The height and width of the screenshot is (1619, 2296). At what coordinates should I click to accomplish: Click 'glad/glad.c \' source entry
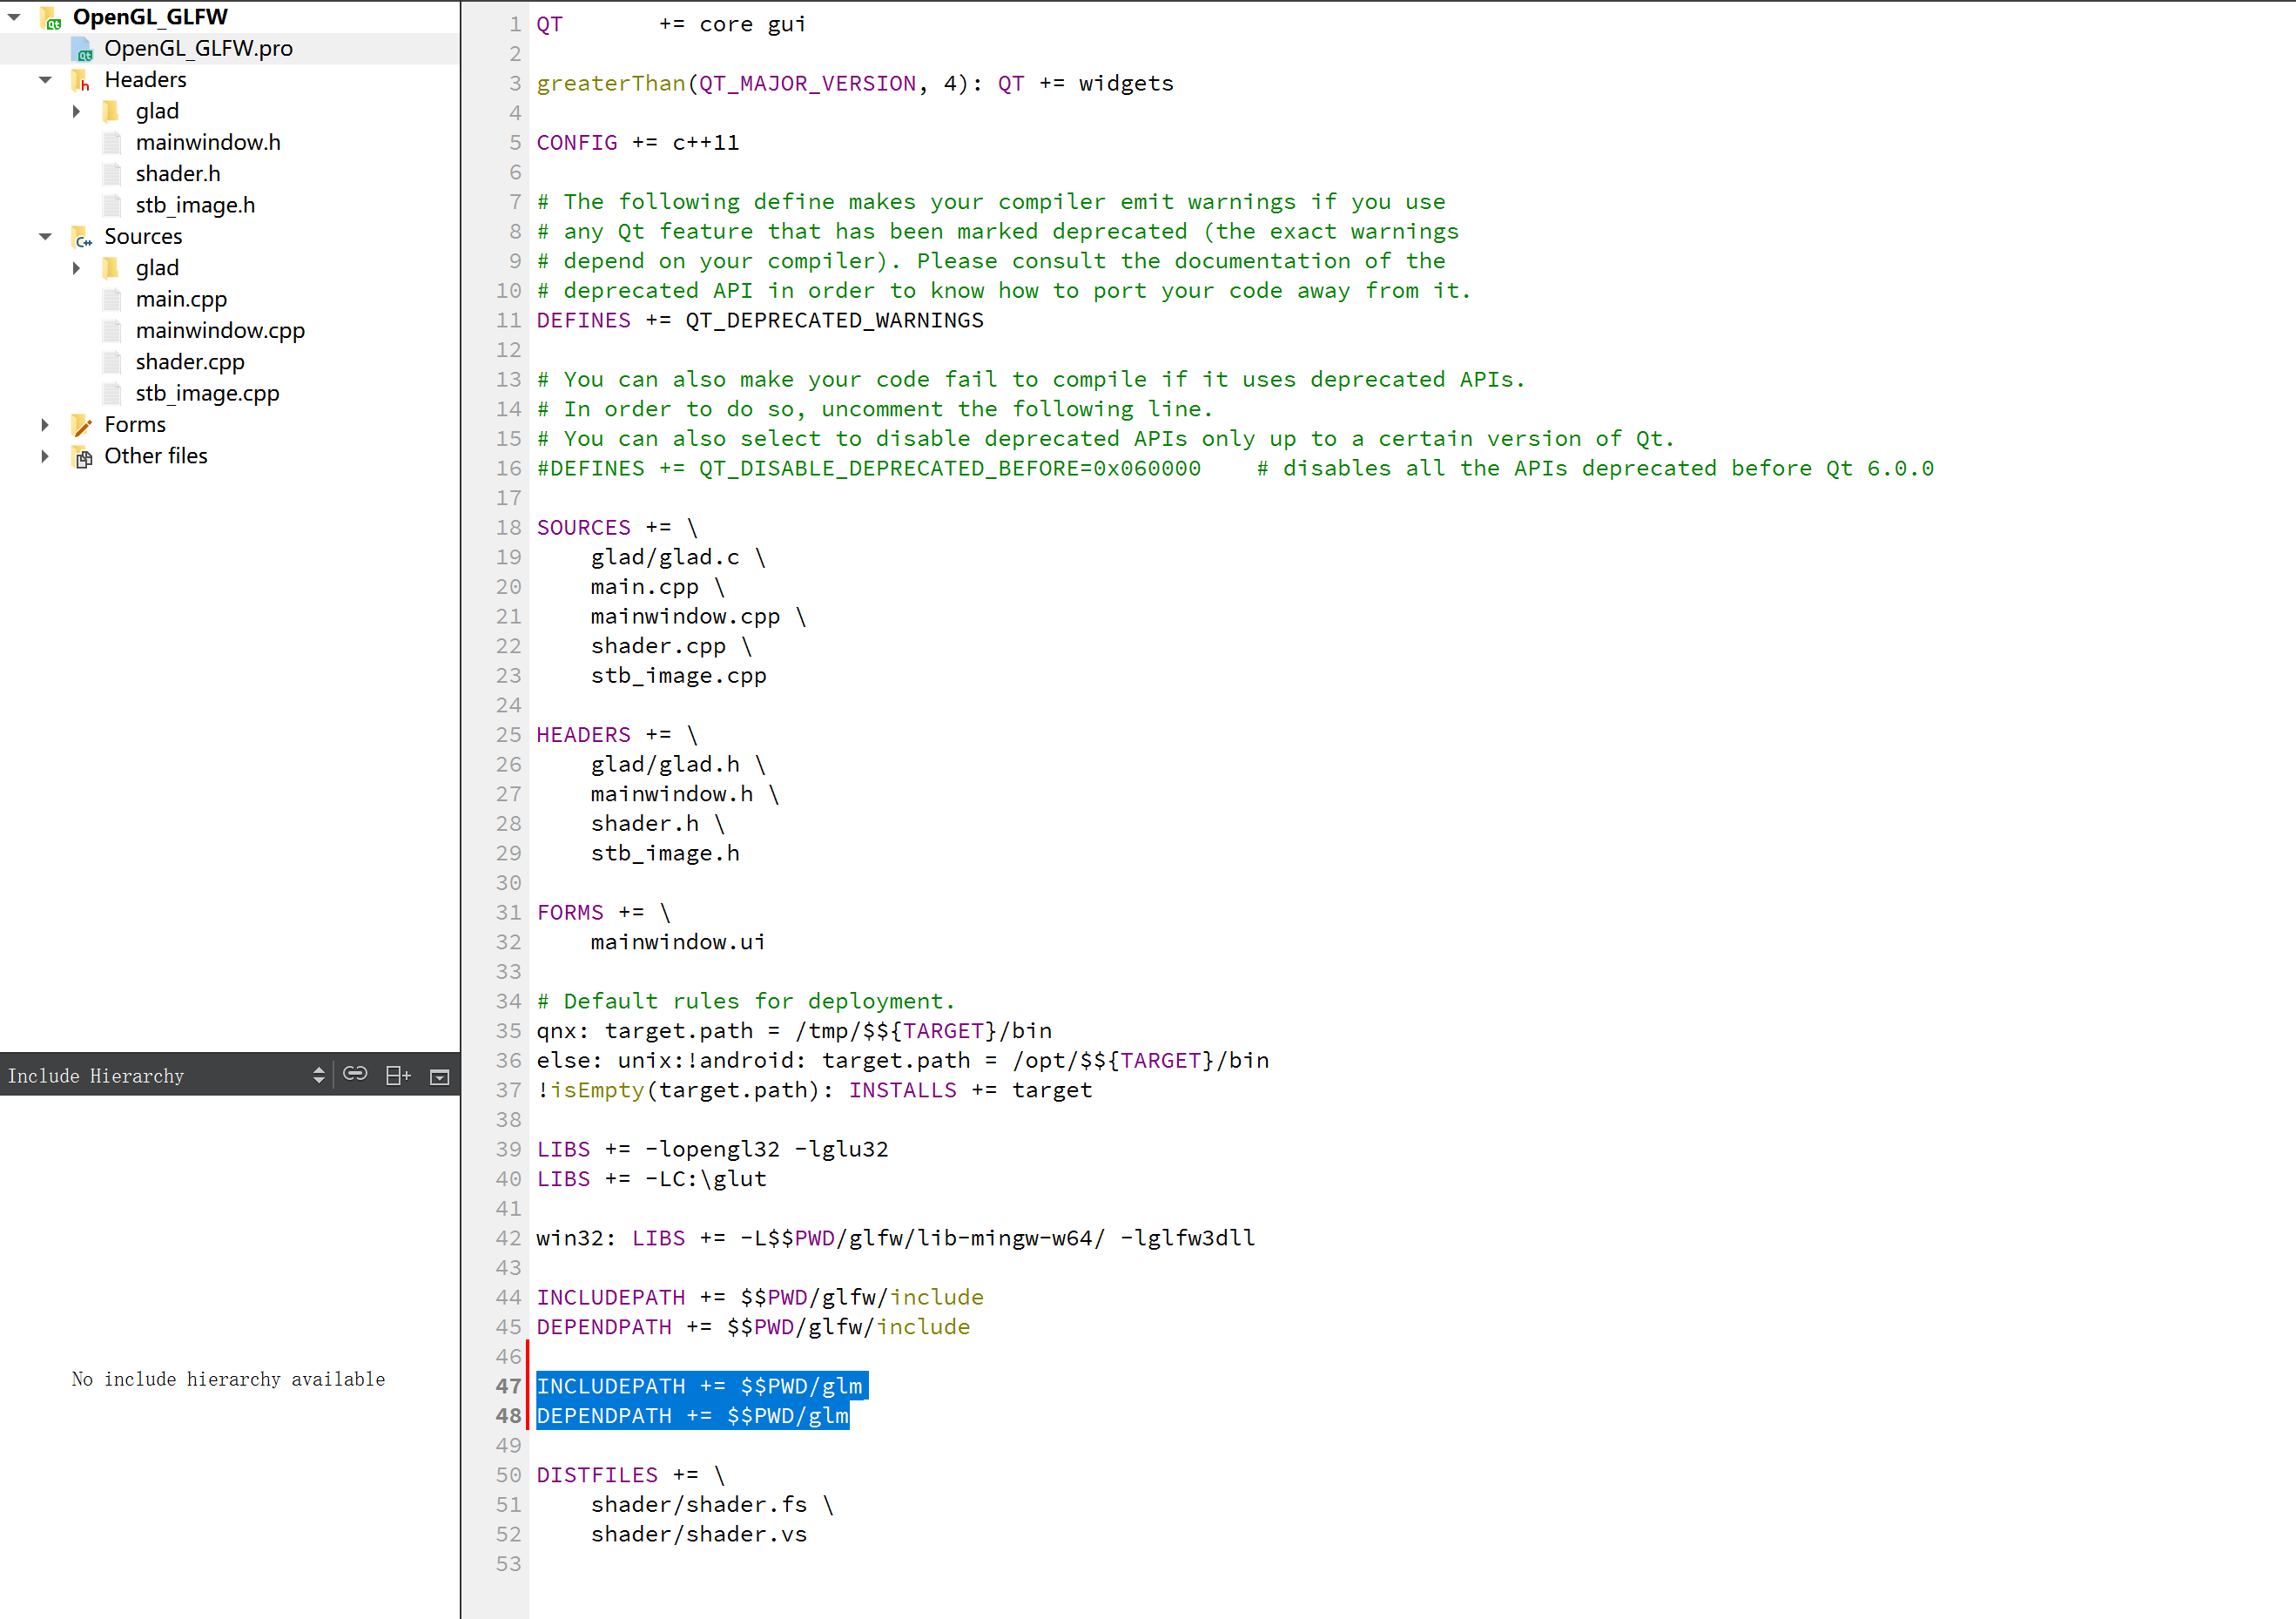[x=678, y=557]
